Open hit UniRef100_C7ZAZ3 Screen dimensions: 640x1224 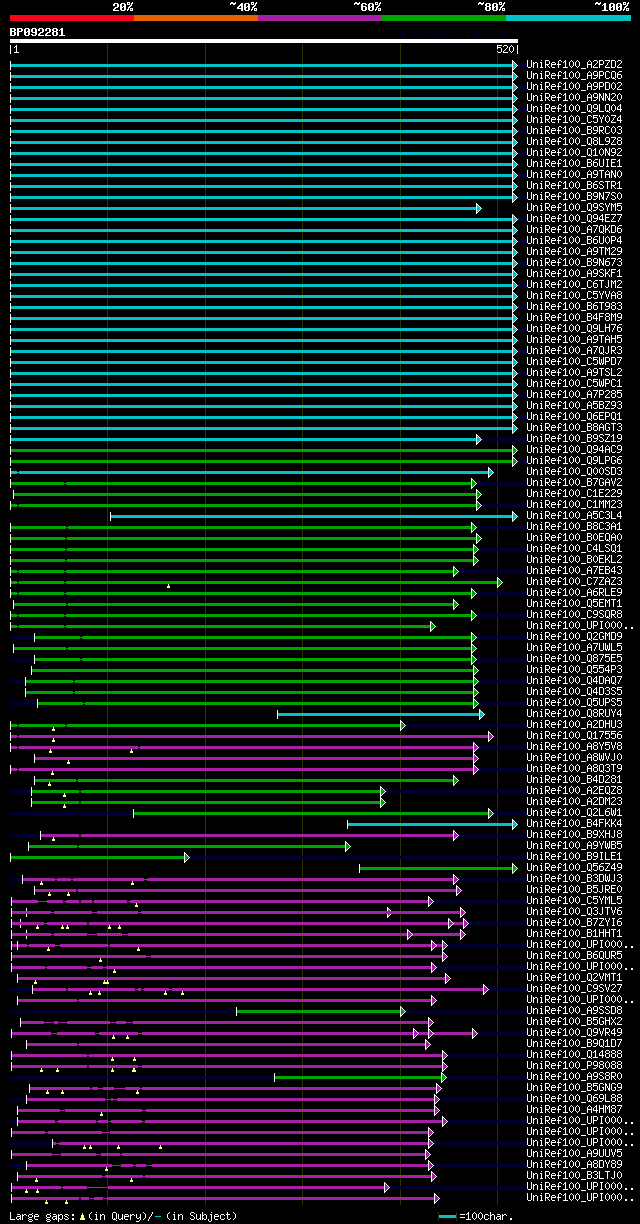click(x=574, y=582)
